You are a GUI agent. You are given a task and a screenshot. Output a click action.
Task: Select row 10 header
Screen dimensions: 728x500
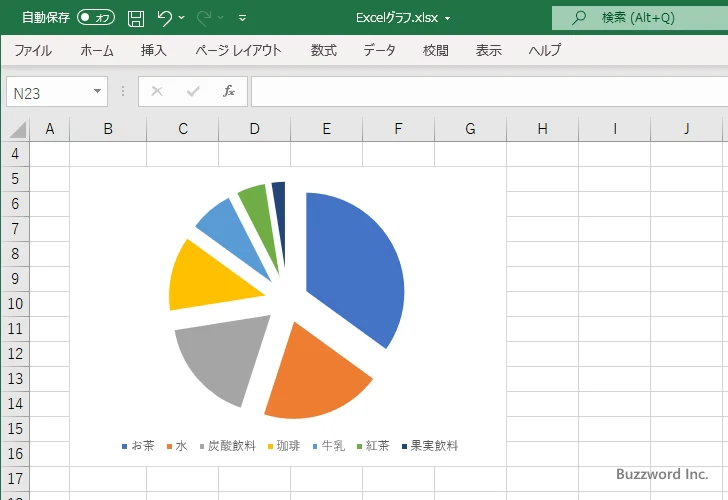point(15,304)
